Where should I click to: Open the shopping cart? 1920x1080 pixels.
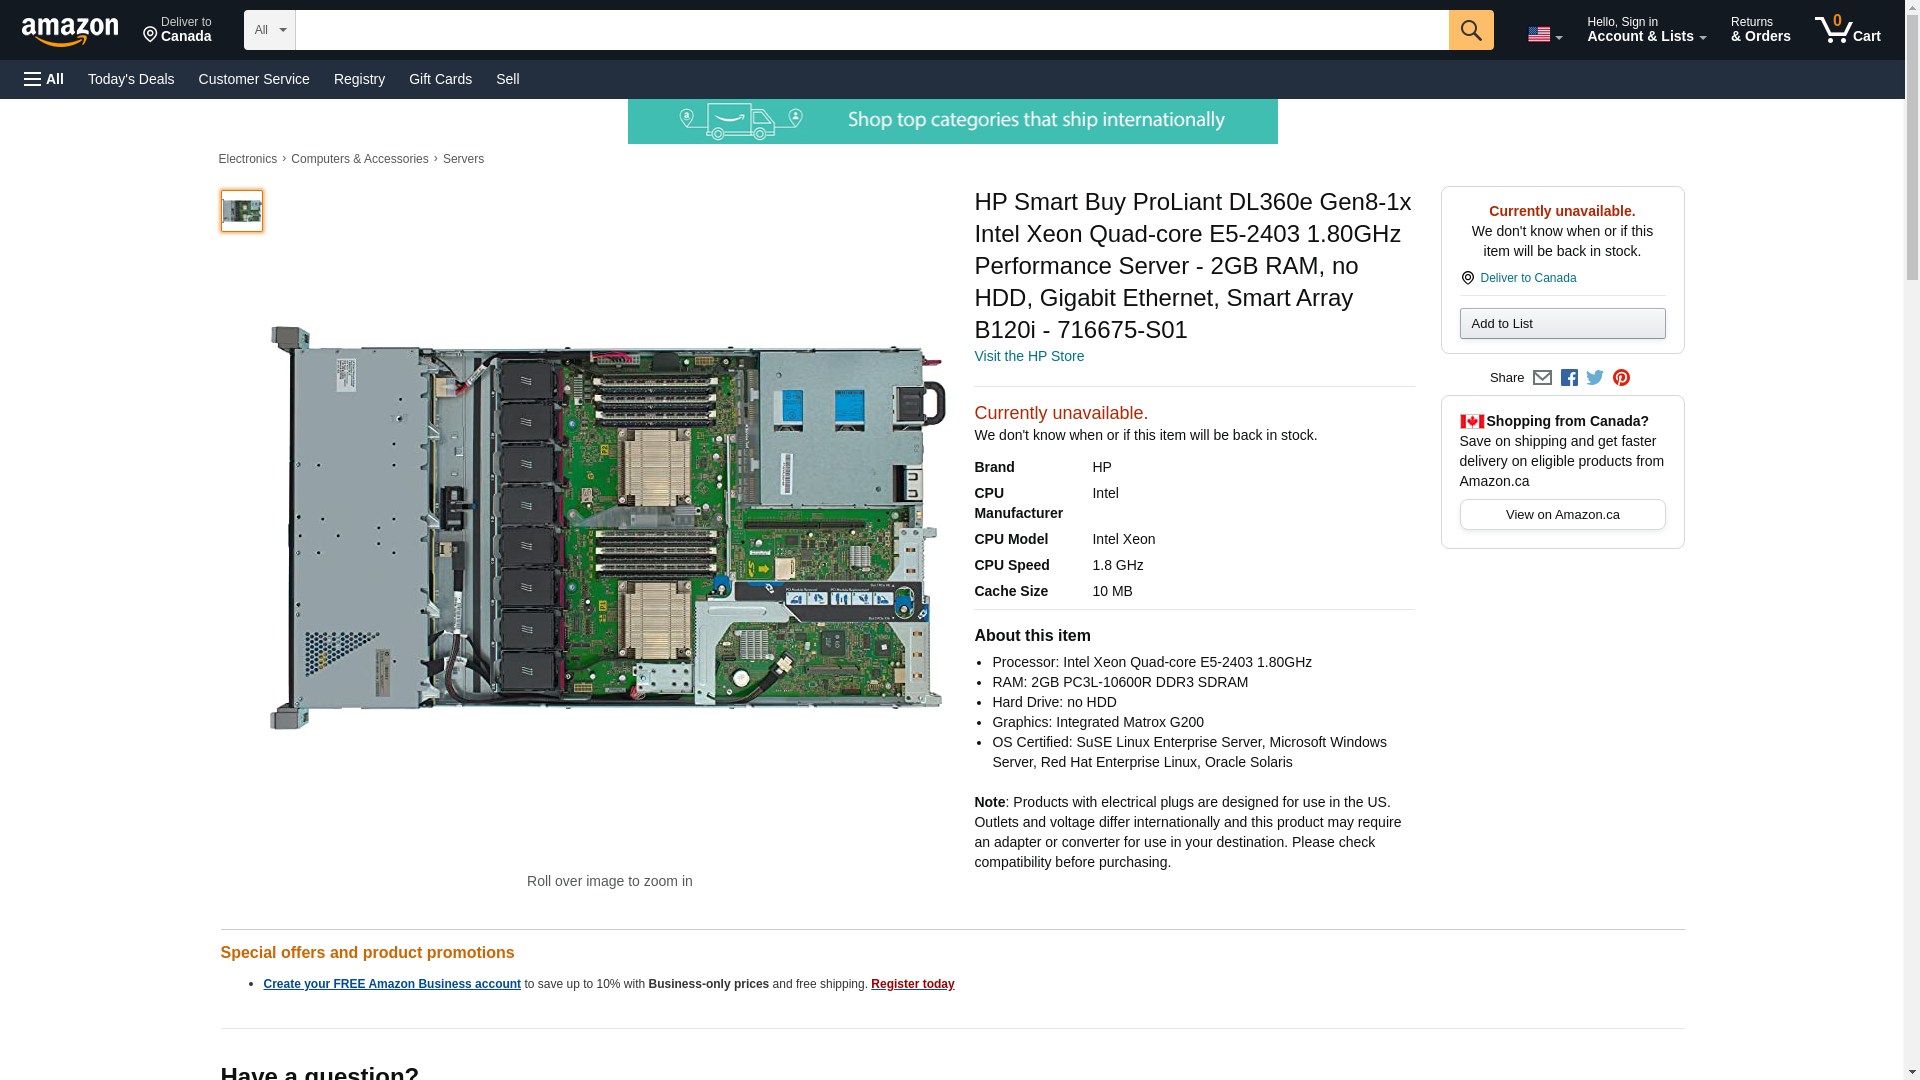[x=1847, y=30]
